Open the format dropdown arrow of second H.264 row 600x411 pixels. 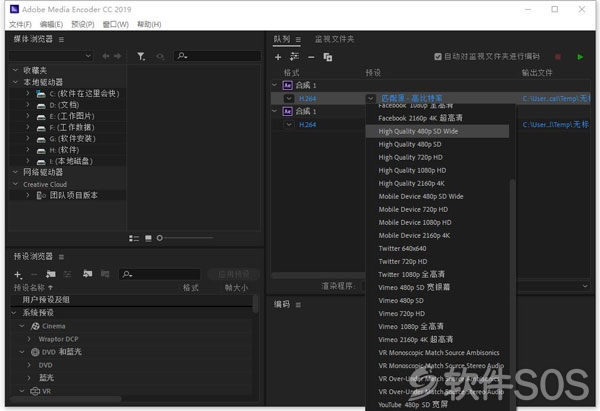tap(289, 124)
